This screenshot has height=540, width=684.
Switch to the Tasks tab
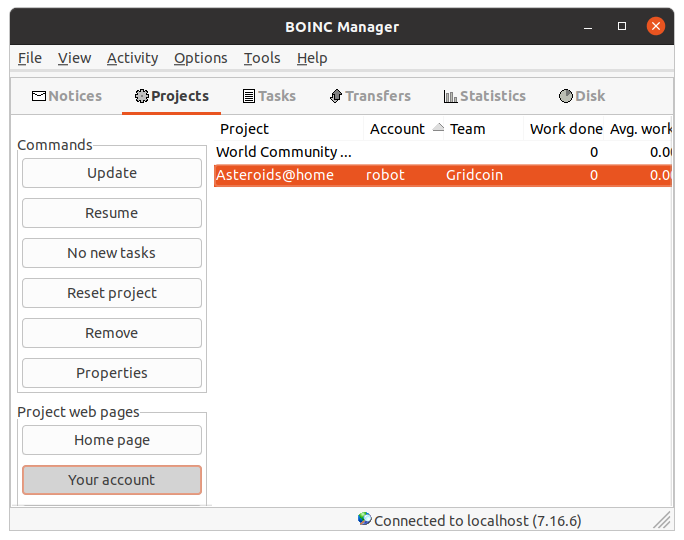point(269,96)
